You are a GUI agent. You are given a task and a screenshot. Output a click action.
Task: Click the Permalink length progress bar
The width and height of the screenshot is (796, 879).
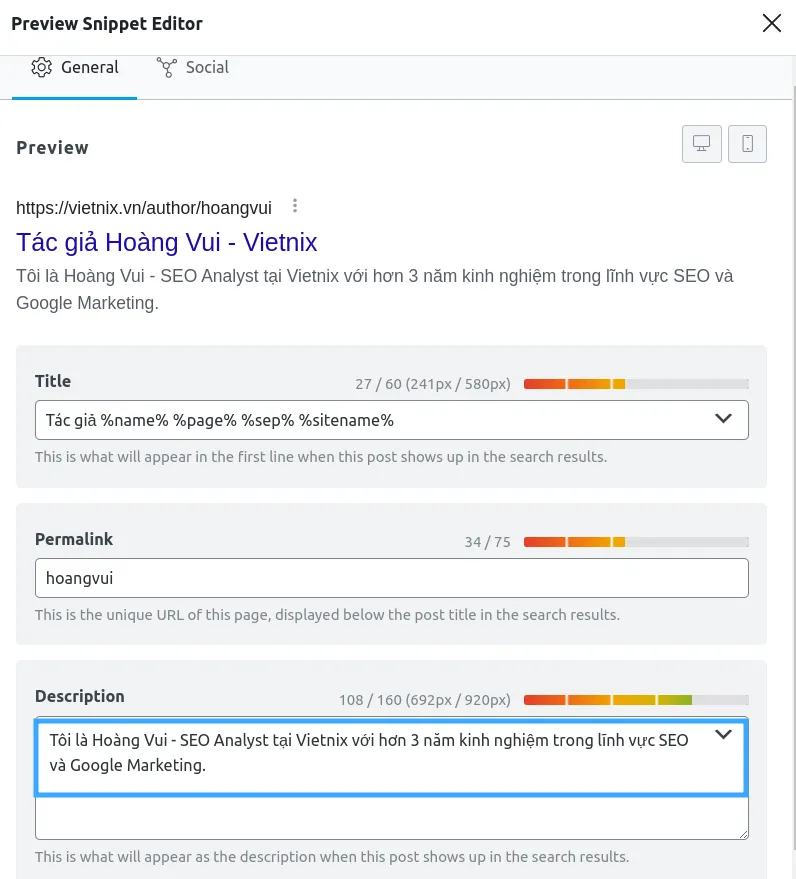point(636,542)
